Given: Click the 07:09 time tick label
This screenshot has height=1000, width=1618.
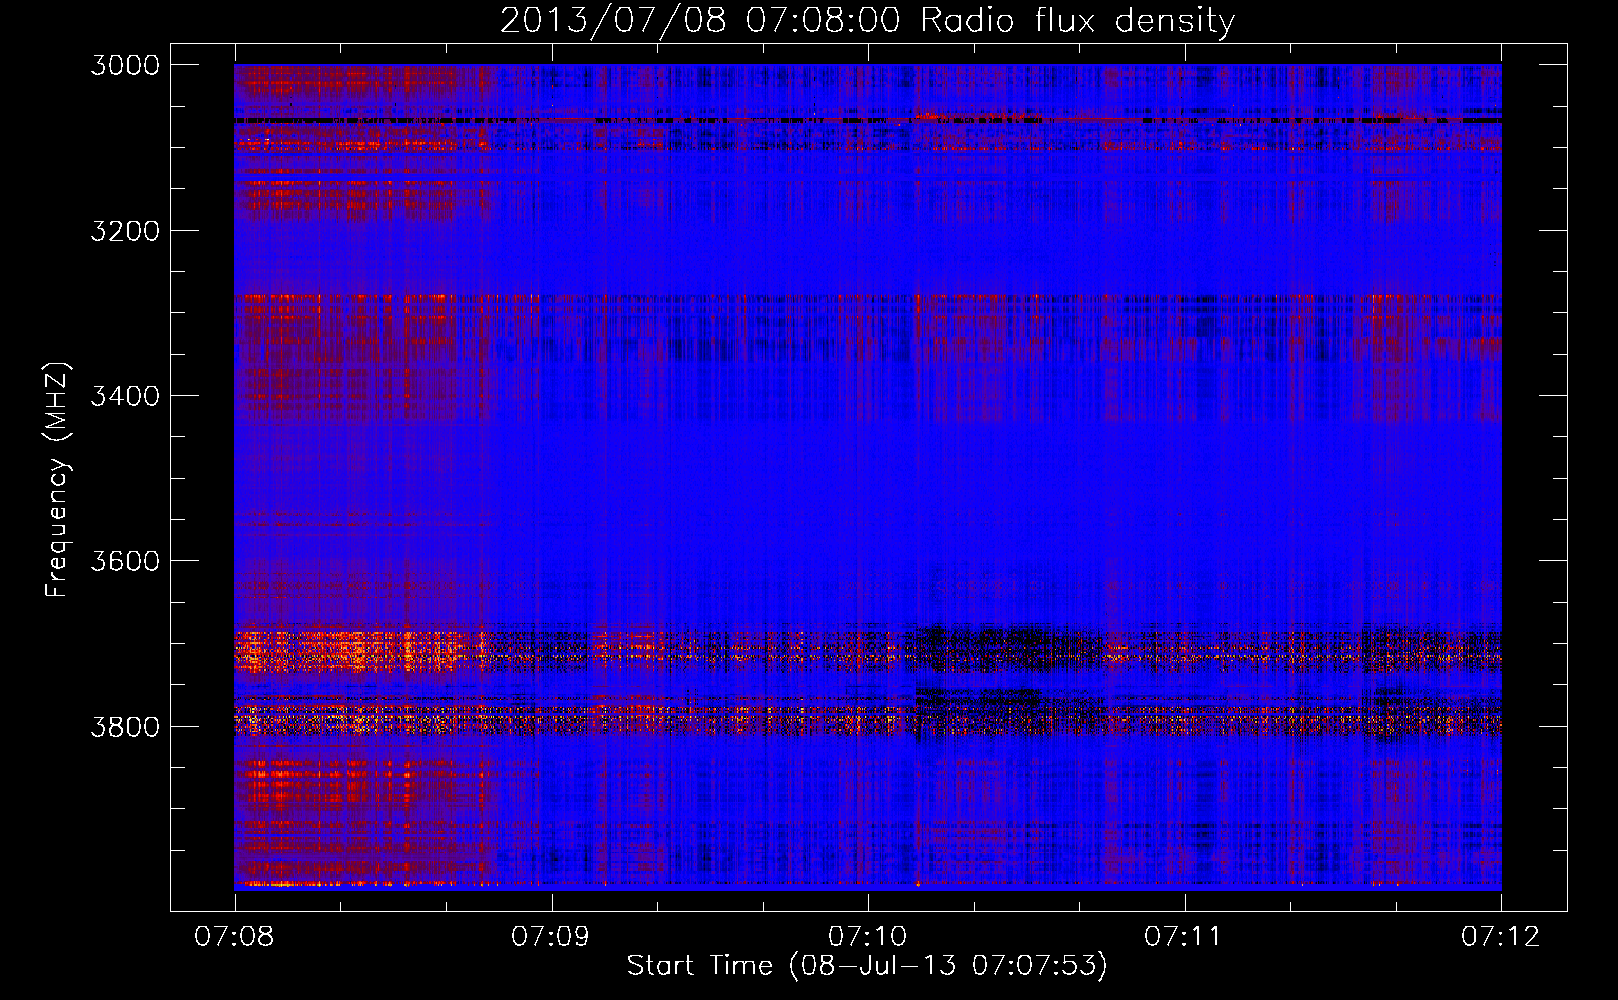Looking at the screenshot, I should (x=551, y=937).
